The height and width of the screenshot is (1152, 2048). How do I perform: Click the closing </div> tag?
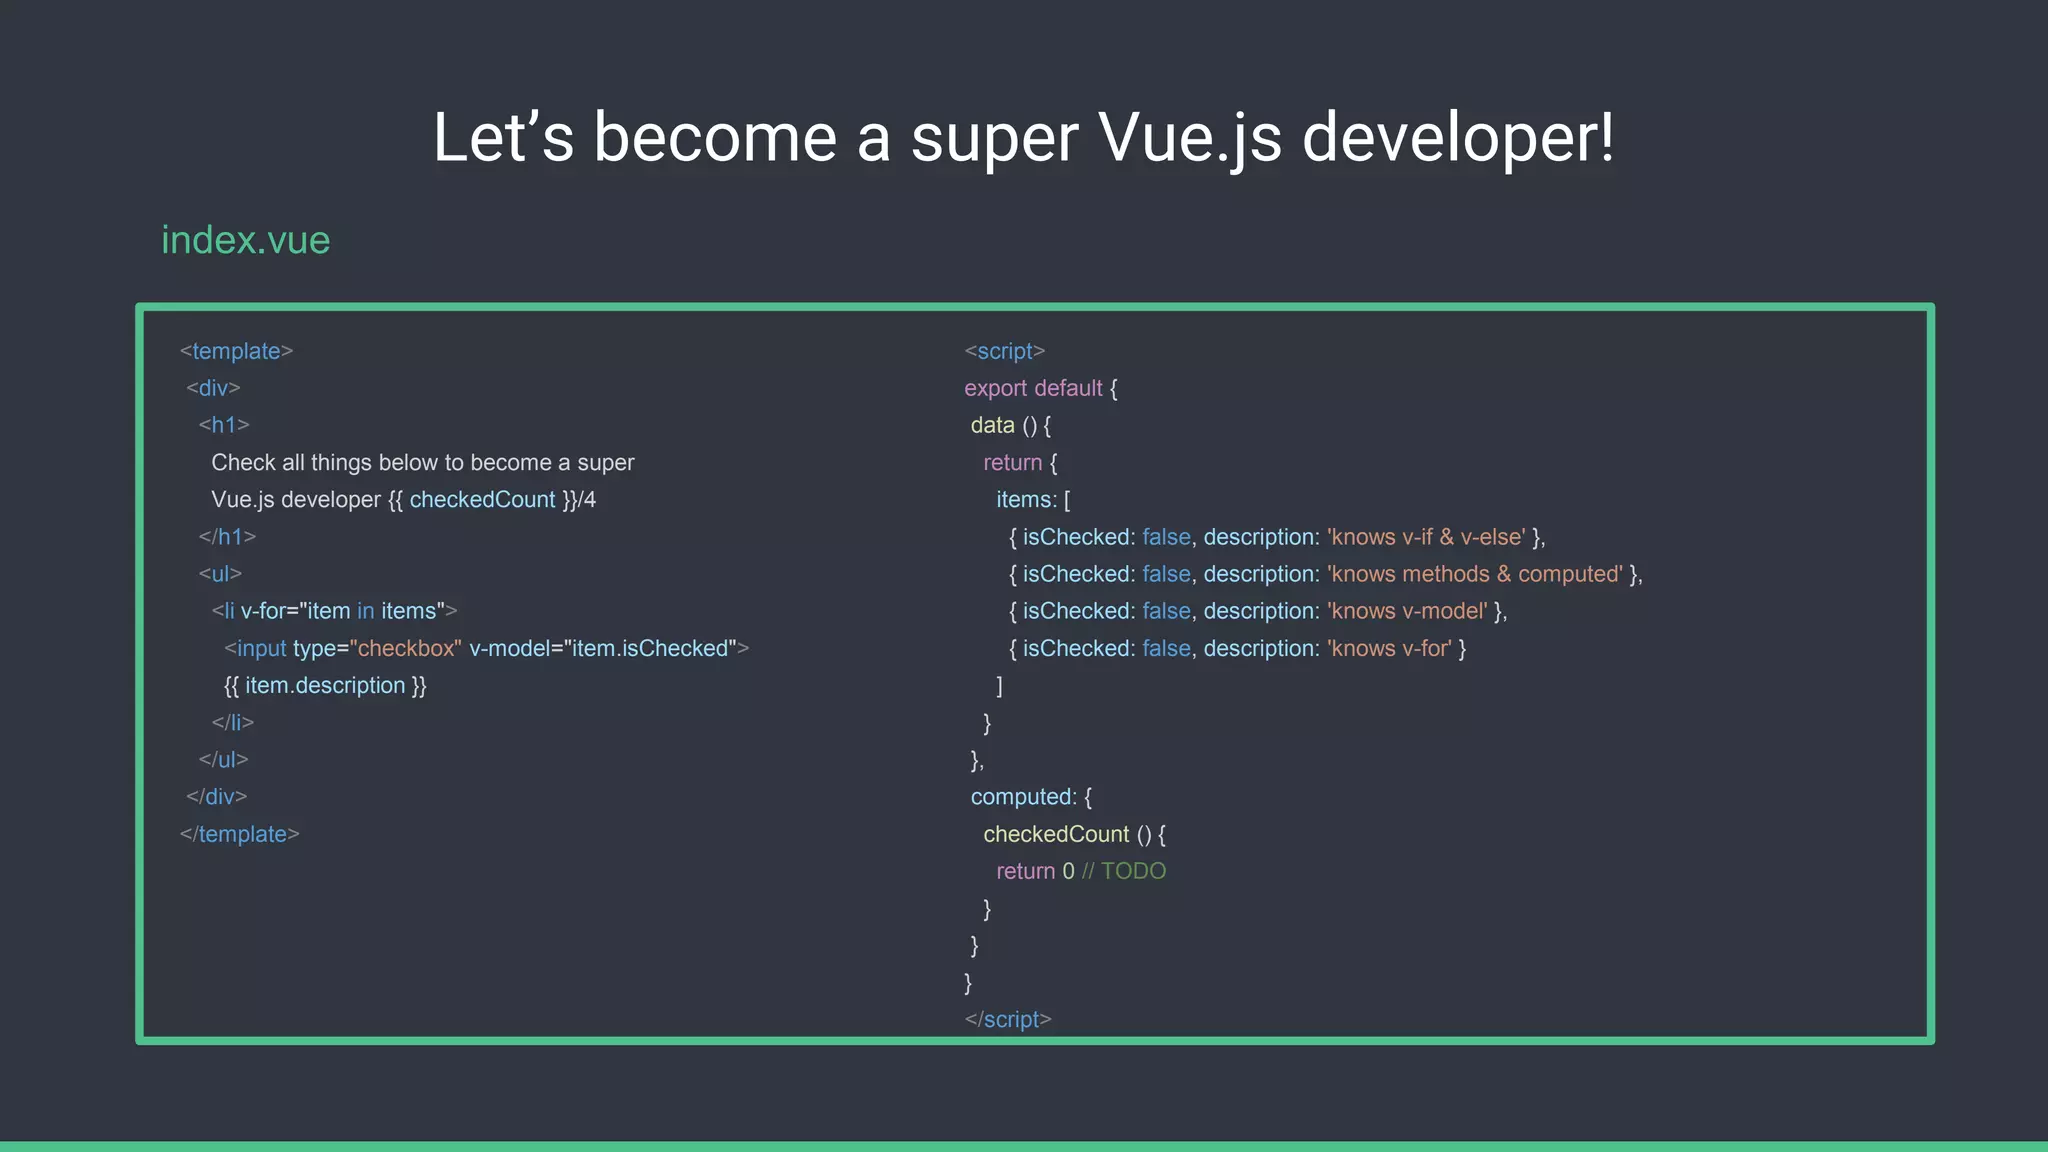[216, 797]
